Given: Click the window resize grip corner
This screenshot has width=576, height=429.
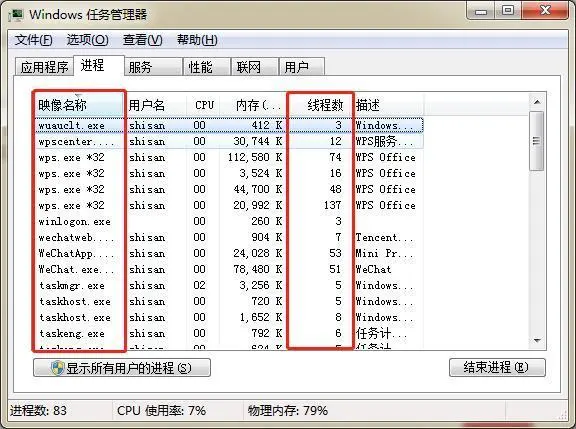Looking at the screenshot, I should (563, 415).
